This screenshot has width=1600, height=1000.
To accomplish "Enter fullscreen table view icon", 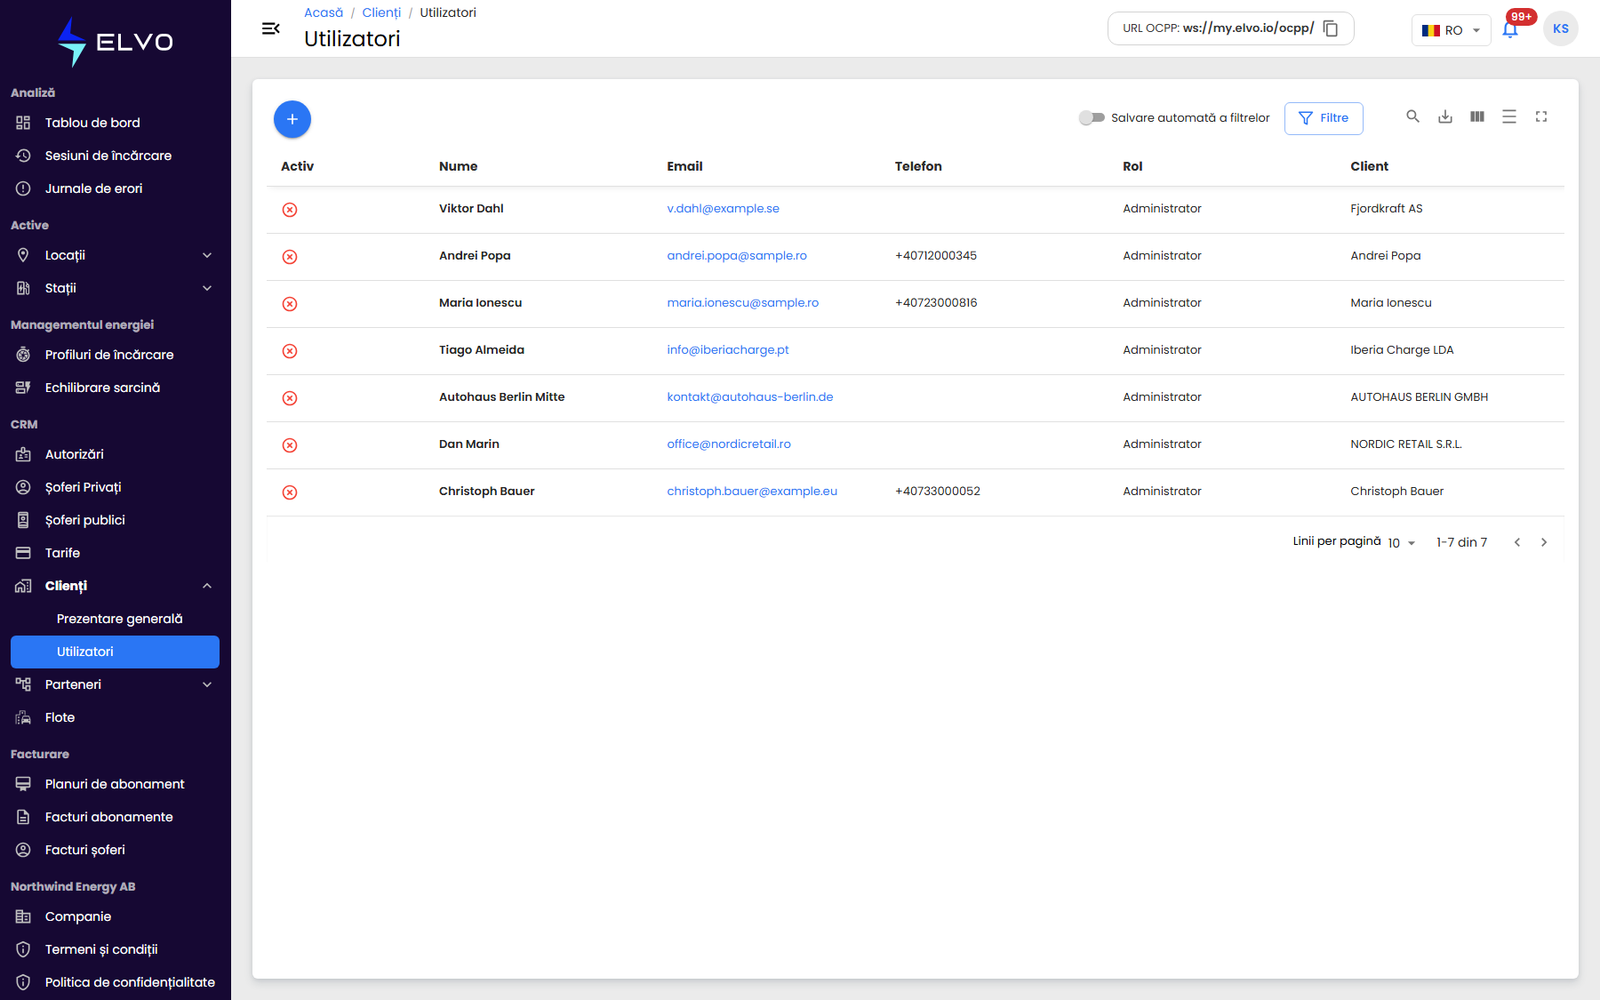I will click(x=1541, y=117).
